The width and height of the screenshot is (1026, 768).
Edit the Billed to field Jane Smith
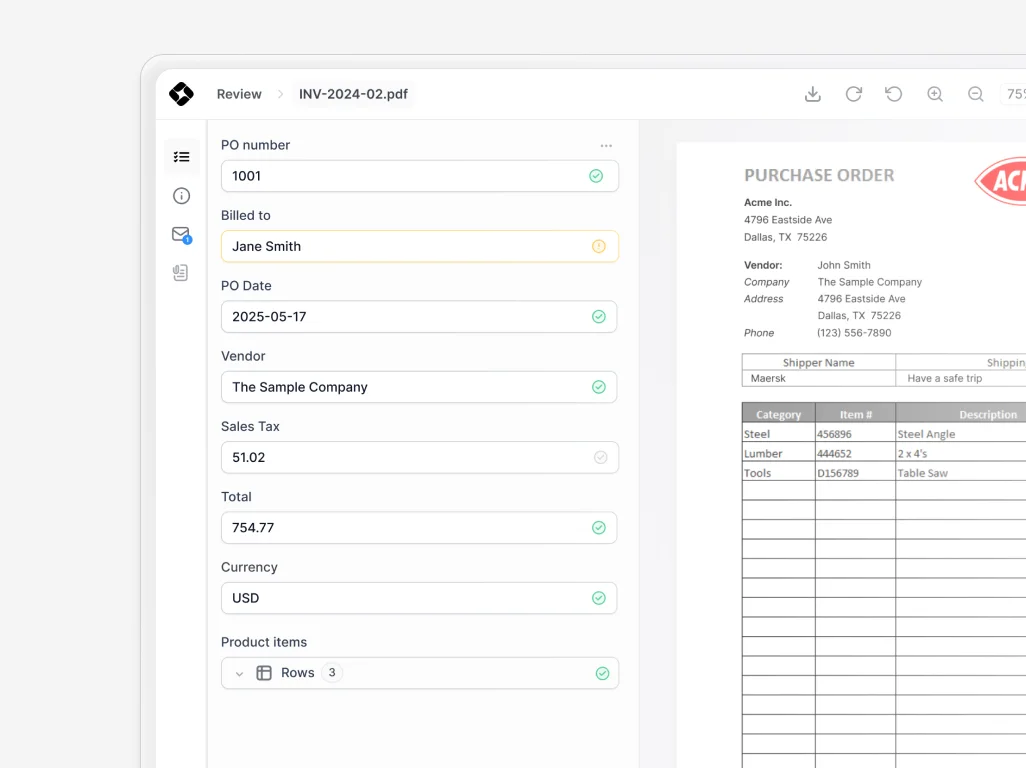(419, 247)
